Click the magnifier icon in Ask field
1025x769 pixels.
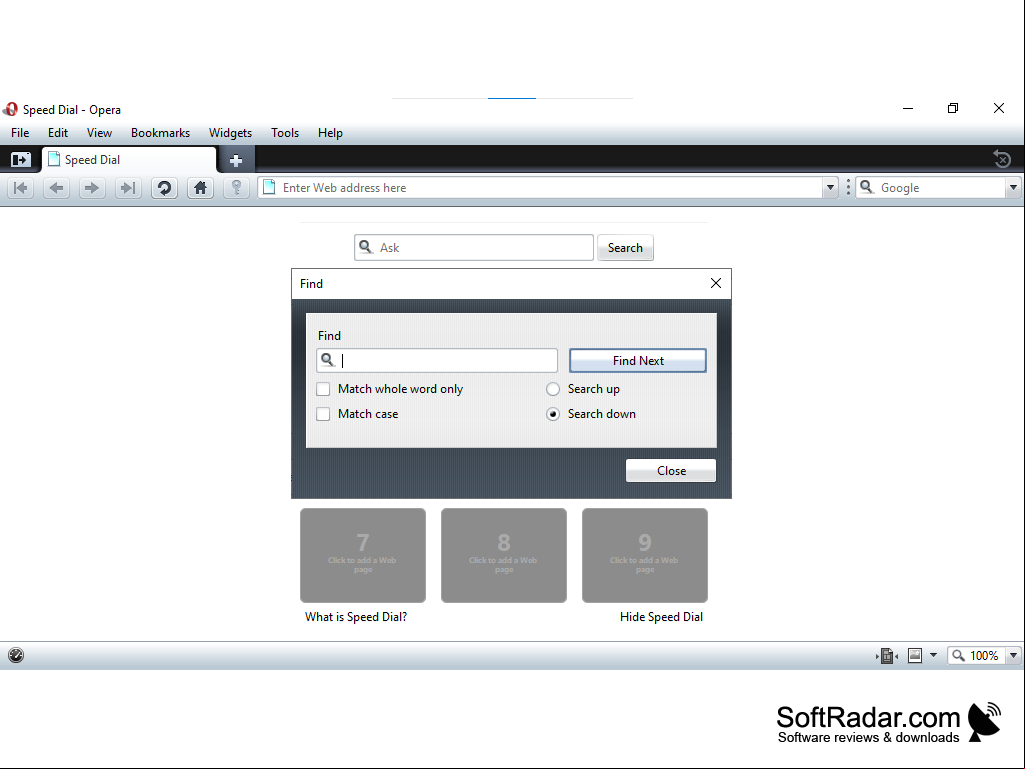click(x=366, y=247)
